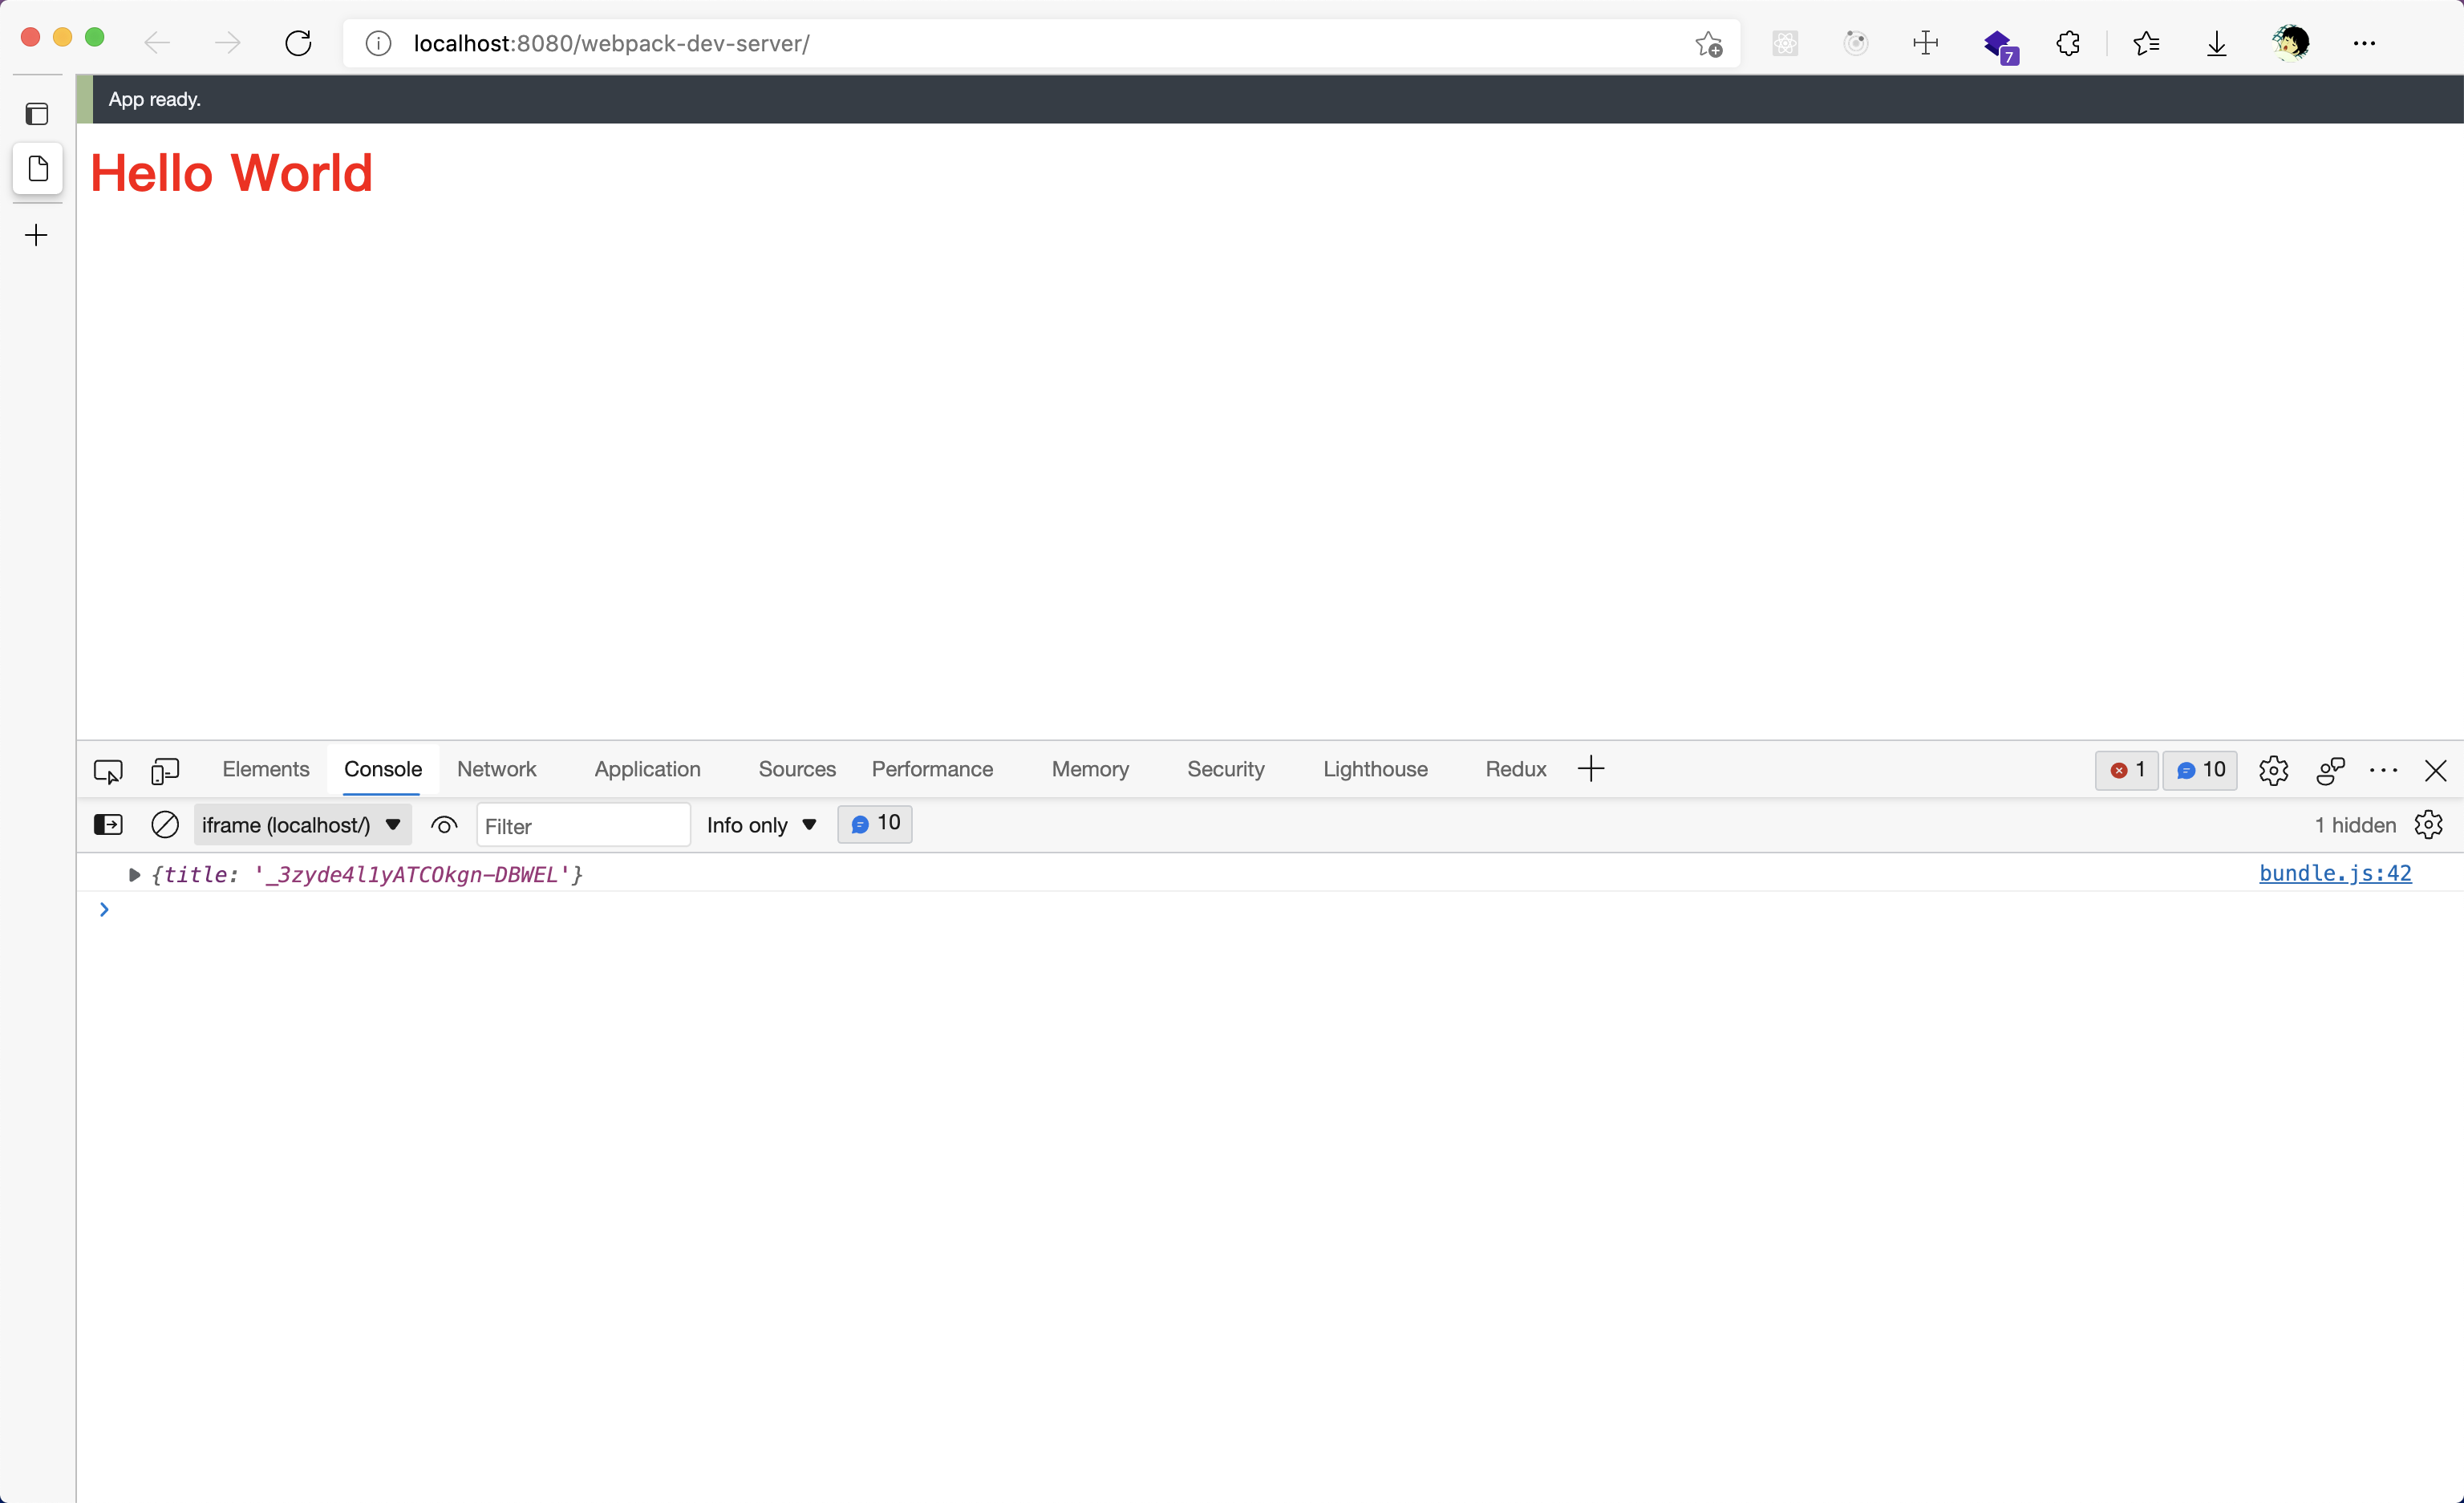Open the Info only log level dropdown

761,825
